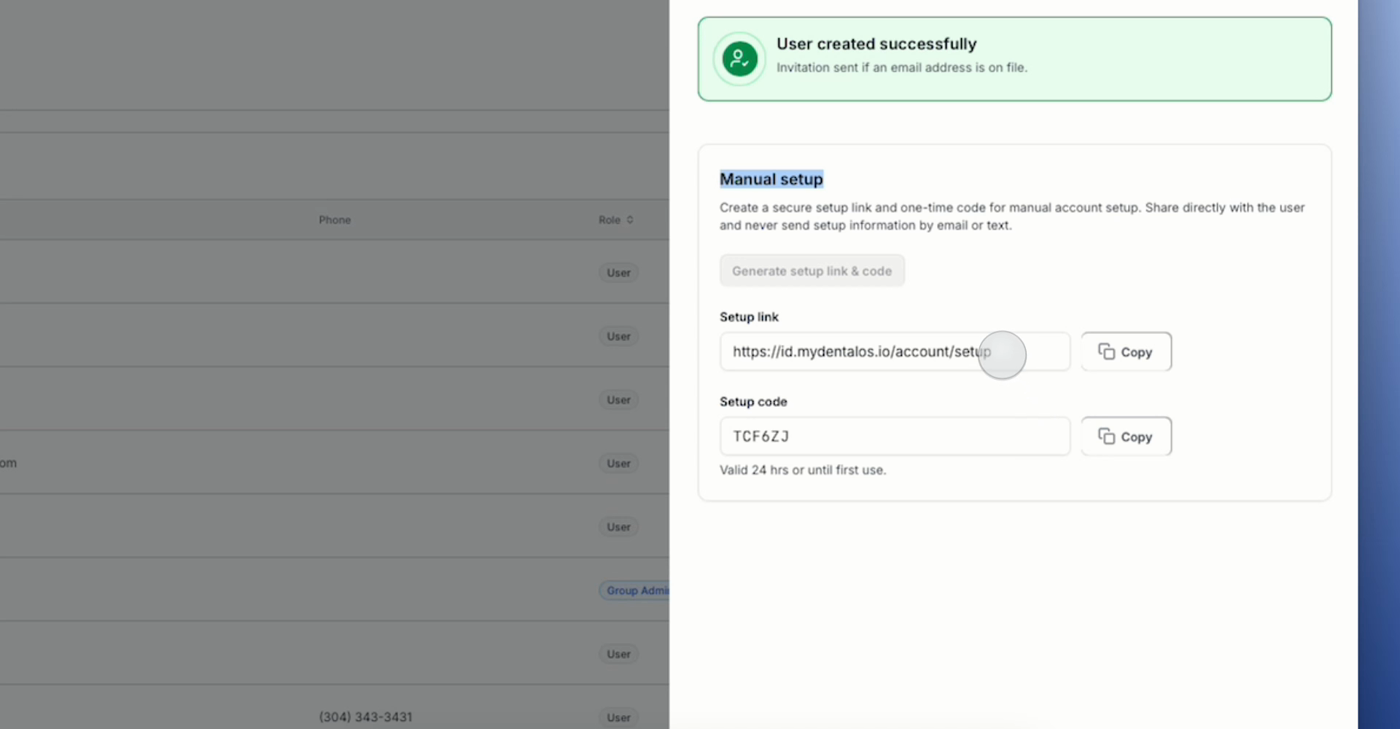Image resolution: width=1400 pixels, height=729 pixels.
Task: Click the Setup link label
Action: point(749,317)
